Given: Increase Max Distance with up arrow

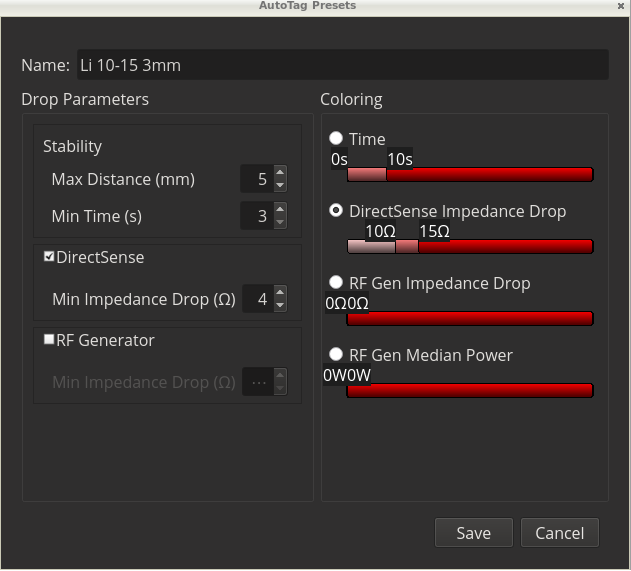Looking at the screenshot, I should click(280, 173).
